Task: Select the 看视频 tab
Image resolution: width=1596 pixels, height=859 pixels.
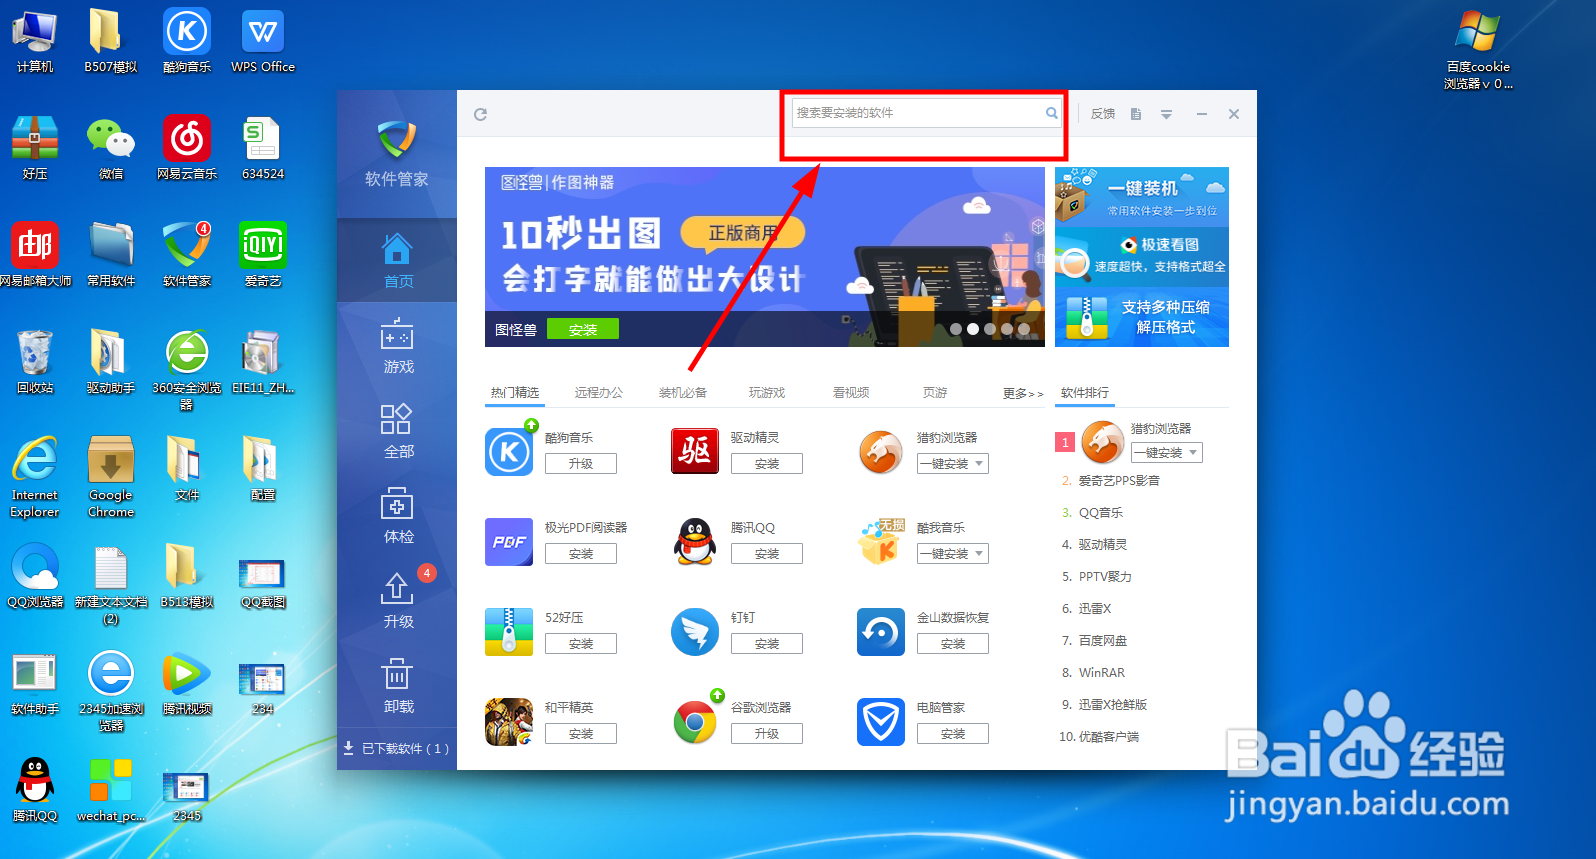Action: click(x=851, y=393)
